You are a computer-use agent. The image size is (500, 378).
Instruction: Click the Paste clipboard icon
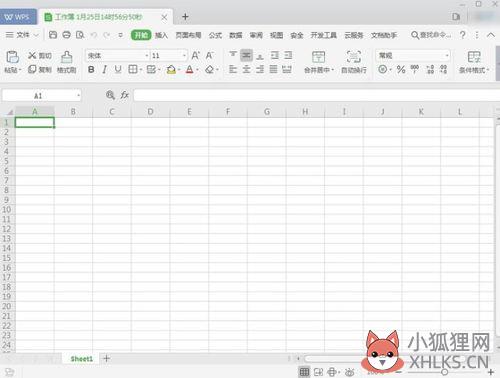point(12,57)
